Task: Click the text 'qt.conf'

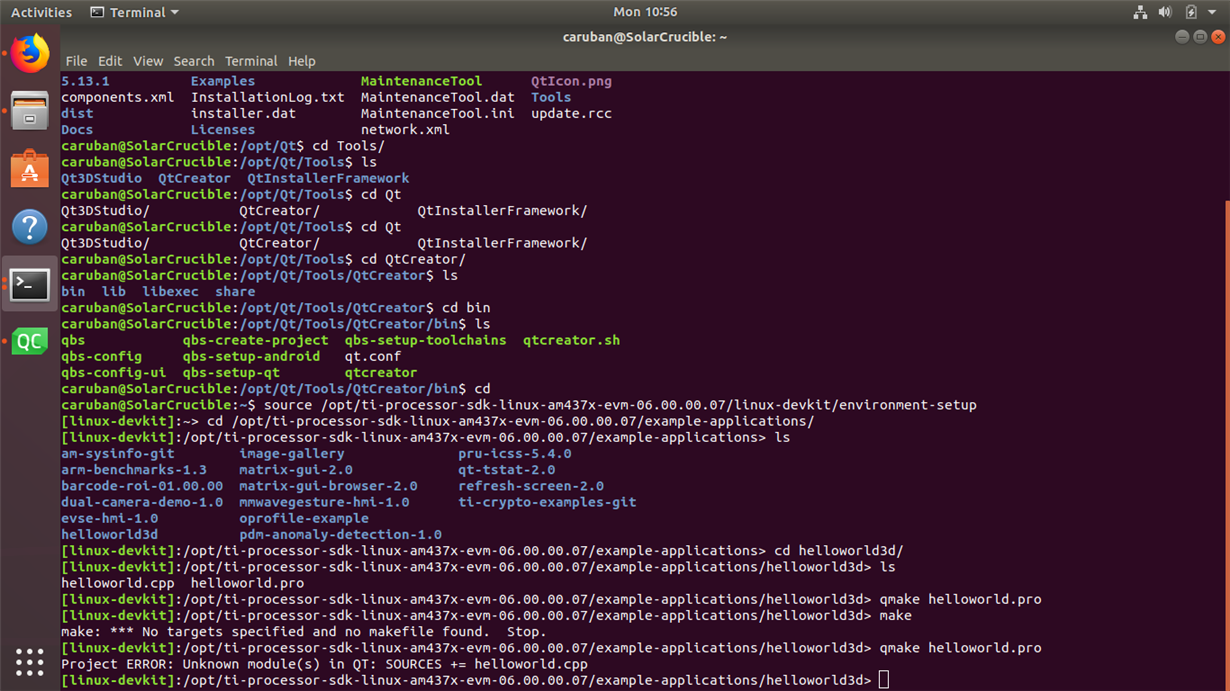Action: [373, 356]
